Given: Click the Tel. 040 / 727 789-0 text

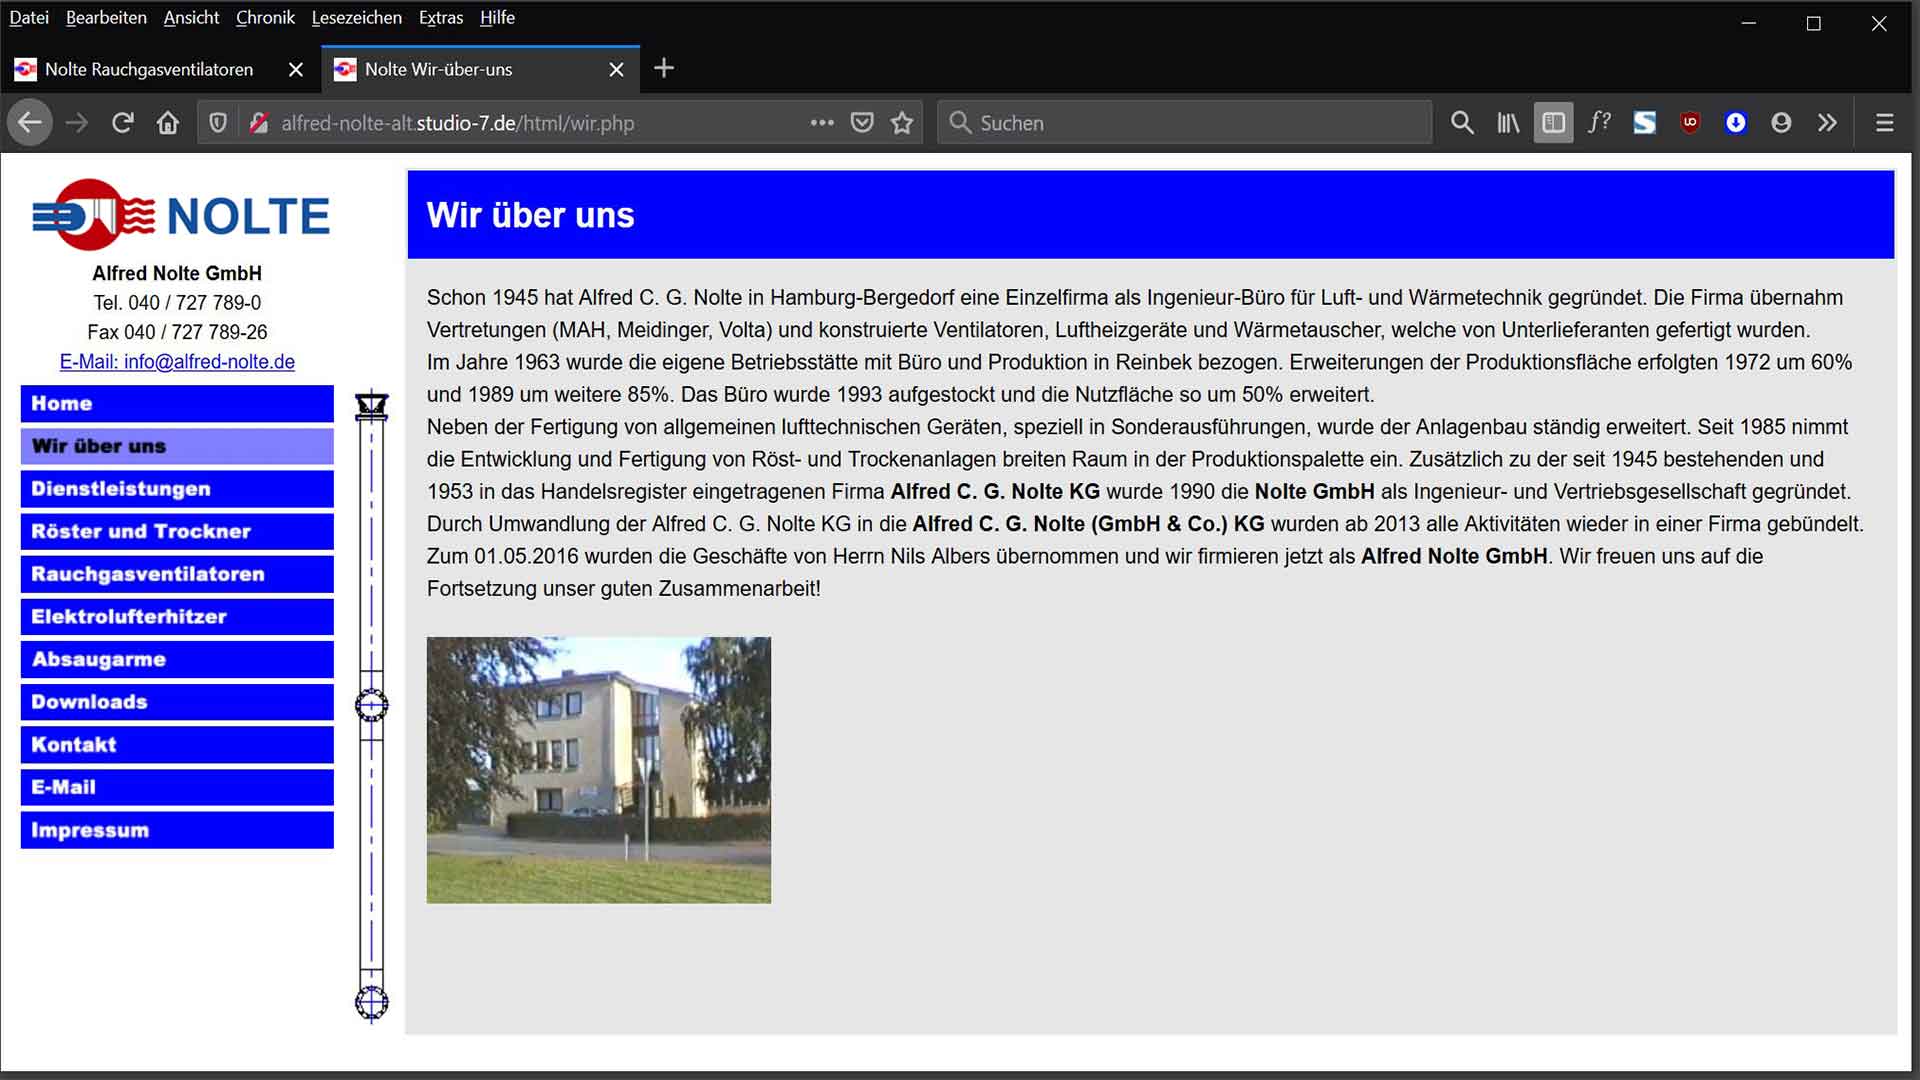Looking at the screenshot, I should pyautogui.click(x=177, y=302).
